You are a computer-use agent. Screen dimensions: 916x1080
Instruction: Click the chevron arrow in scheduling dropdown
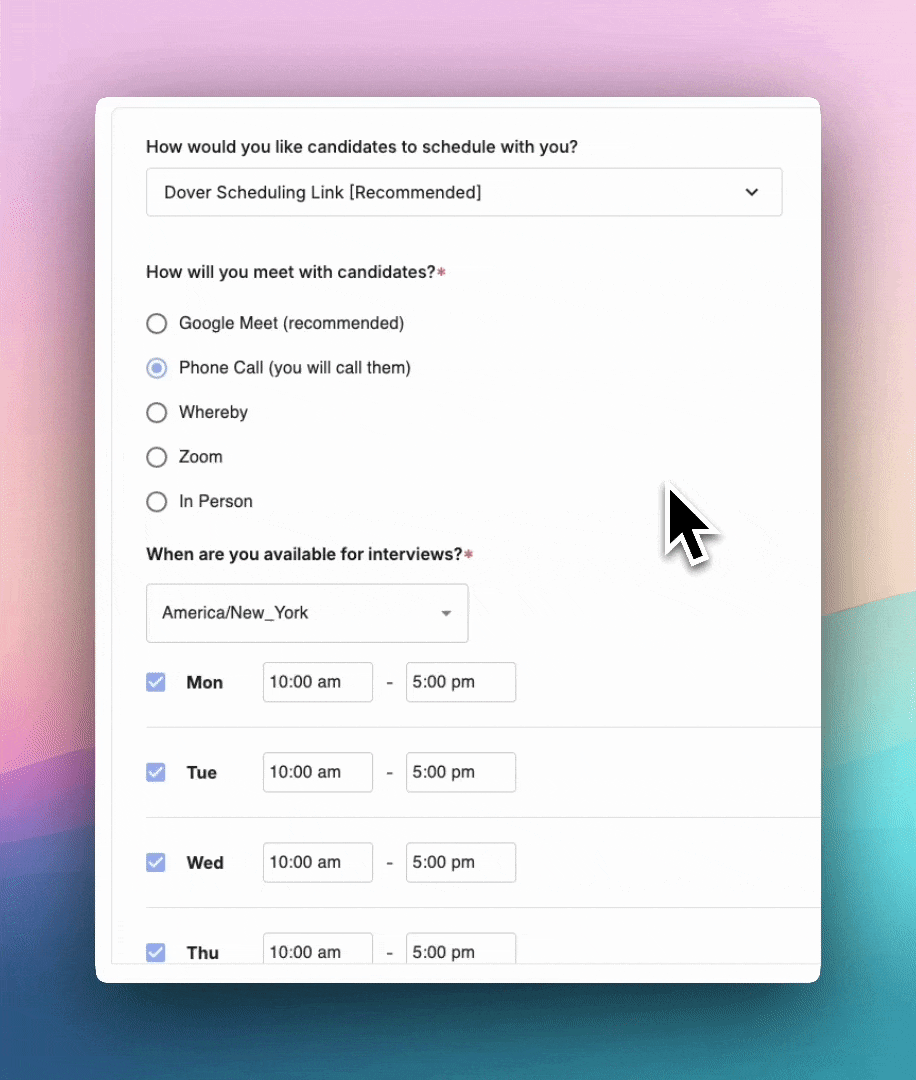tap(752, 192)
